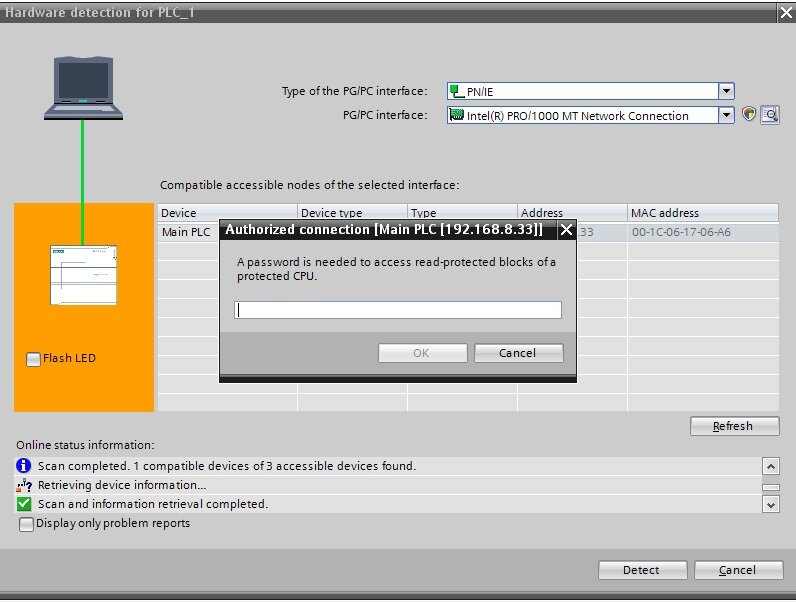Image resolution: width=796 pixels, height=602 pixels.
Task: Click the shield configuration icon
Action: tap(748, 114)
